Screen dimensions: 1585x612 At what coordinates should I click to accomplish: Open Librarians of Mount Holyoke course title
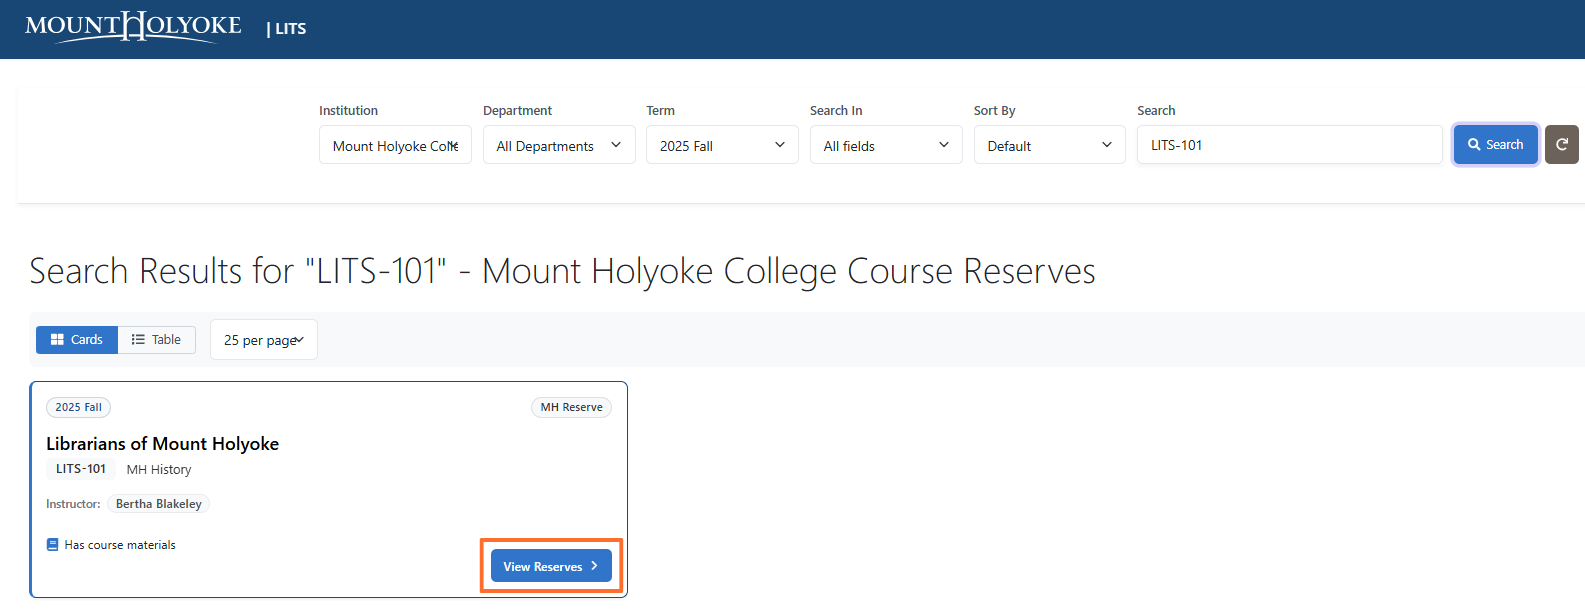(163, 444)
